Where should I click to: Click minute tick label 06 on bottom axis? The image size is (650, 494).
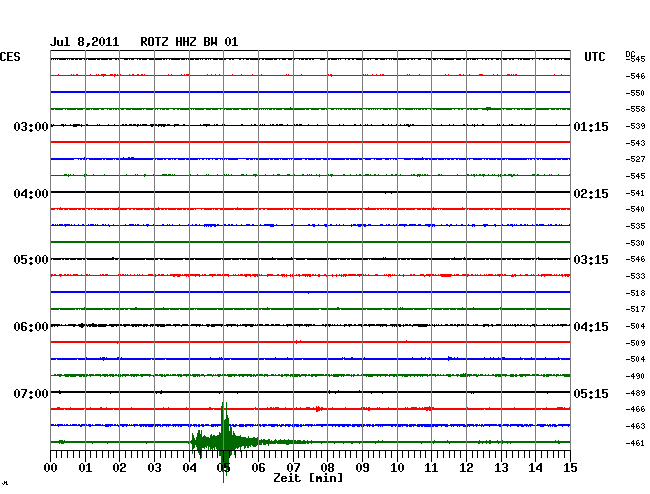point(258,468)
